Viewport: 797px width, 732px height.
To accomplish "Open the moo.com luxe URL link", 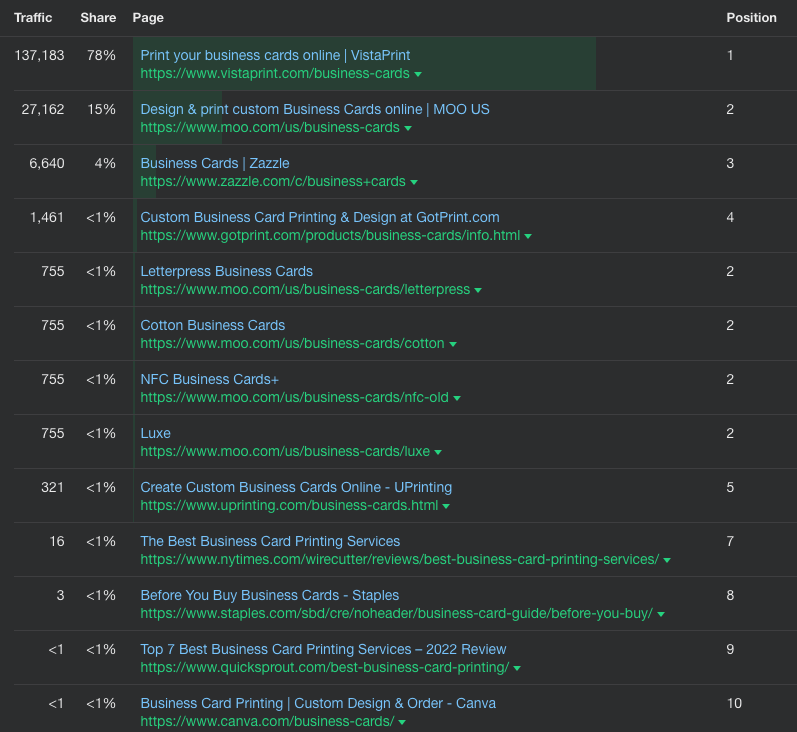I will coord(285,452).
